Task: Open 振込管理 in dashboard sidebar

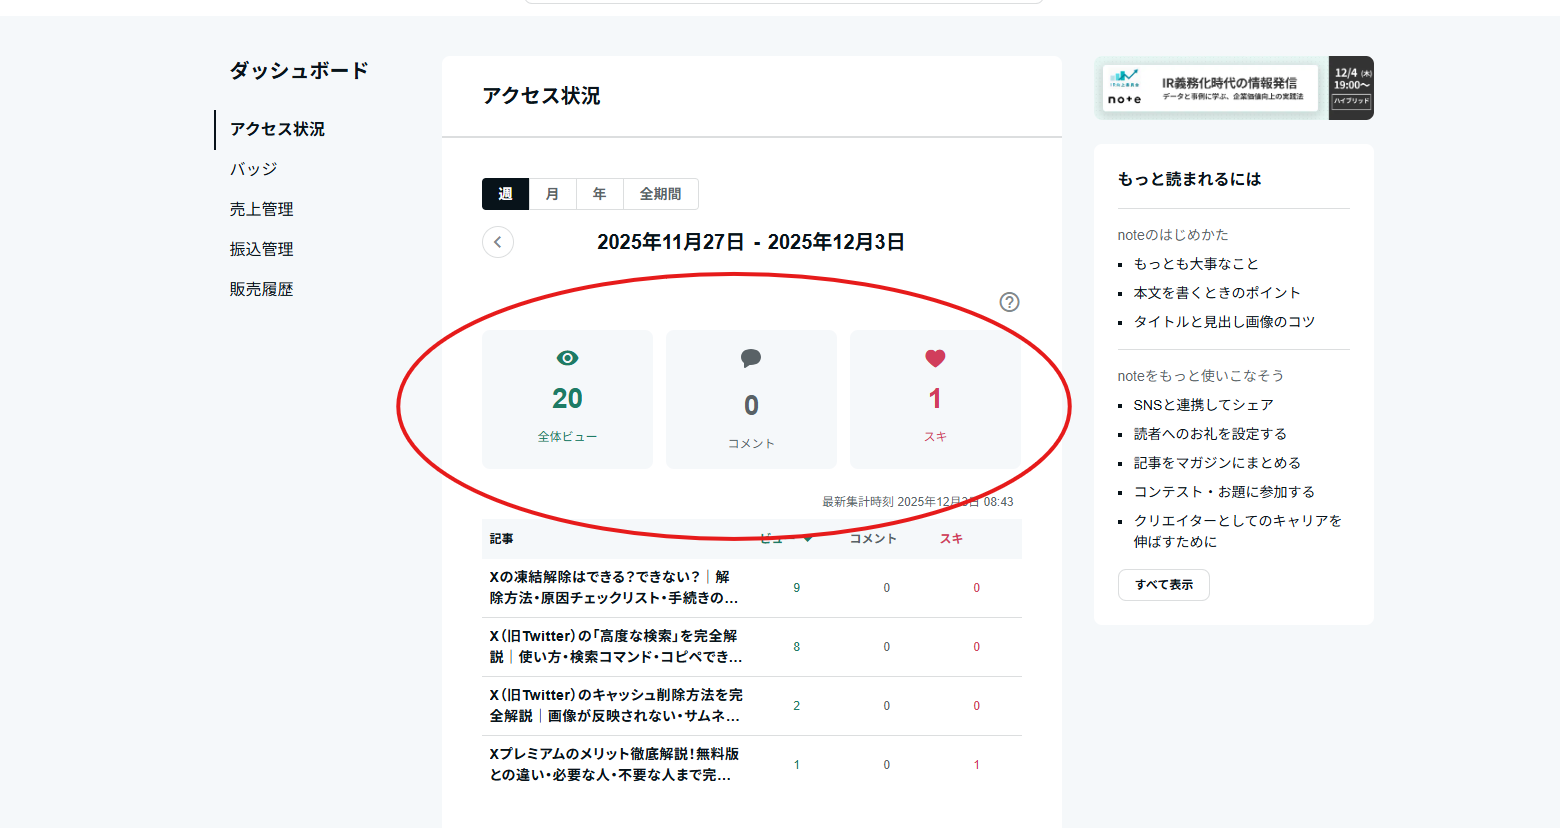Action: pyautogui.click(x=262, y=249)
